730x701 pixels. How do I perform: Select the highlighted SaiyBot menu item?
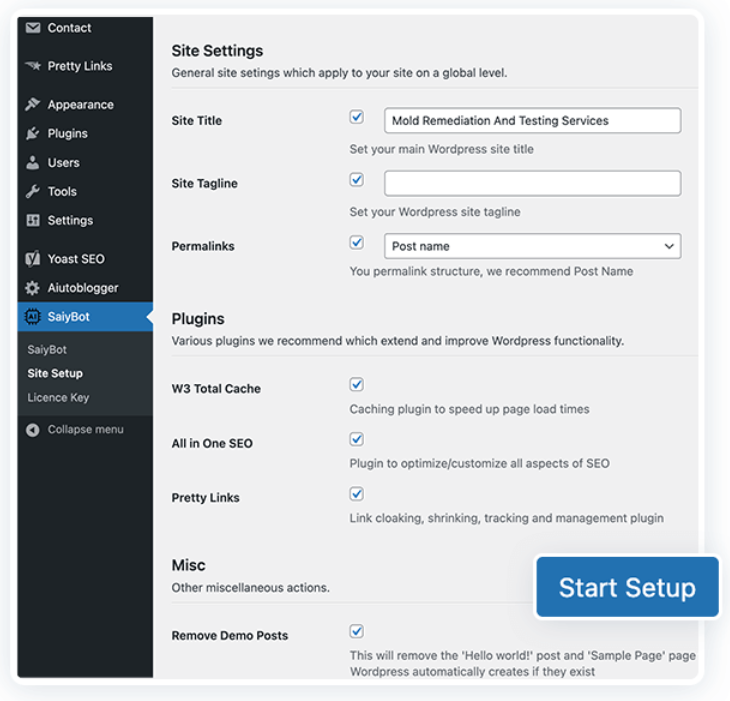85,317
